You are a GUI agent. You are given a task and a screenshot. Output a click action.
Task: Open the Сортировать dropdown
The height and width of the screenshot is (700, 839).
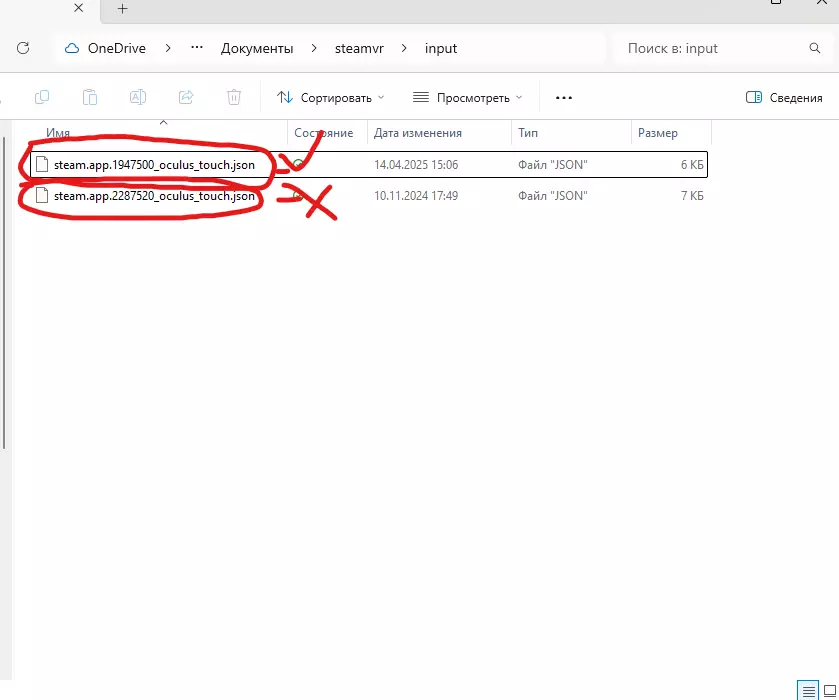(331, 97)
